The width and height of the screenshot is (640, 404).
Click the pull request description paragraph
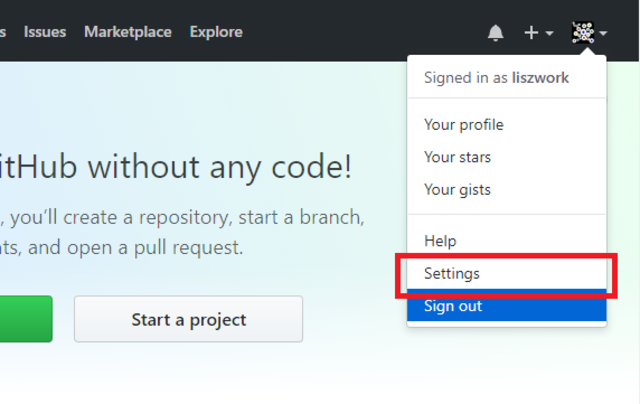(182, 232)
